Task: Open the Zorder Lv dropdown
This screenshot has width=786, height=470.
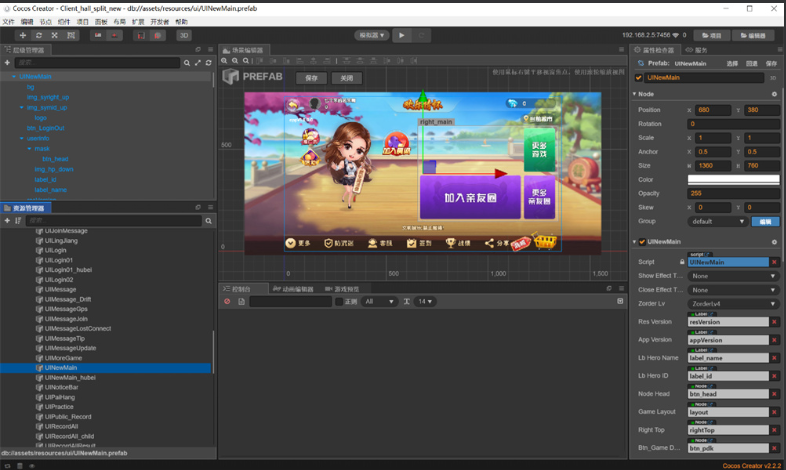Action: pos(733,304)
